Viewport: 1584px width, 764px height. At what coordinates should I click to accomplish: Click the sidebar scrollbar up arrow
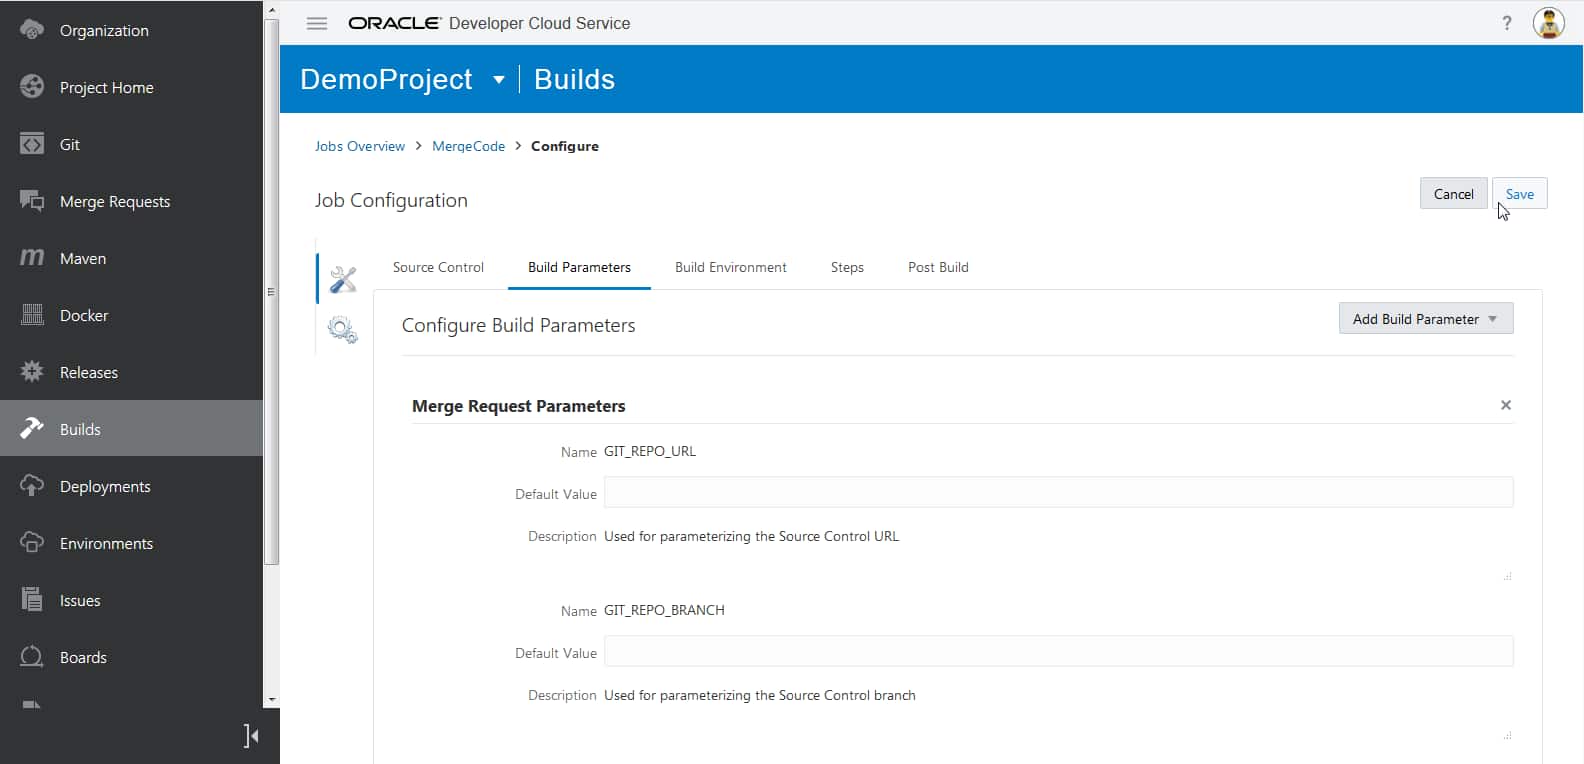pyautogui.click(x=272, y=9)
